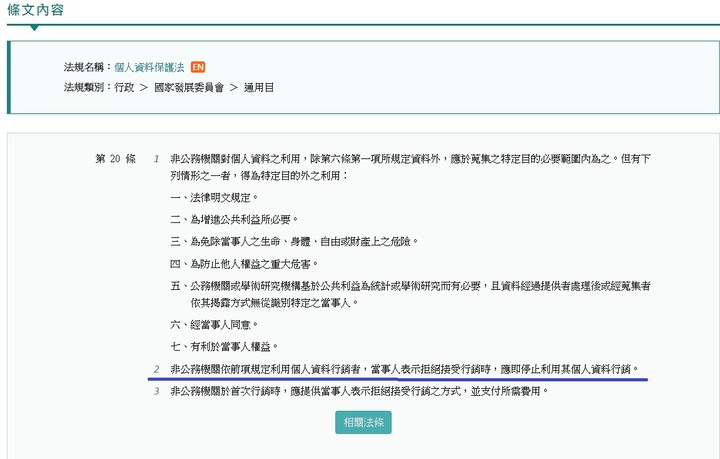Click the orange EN English version badge
This screenshot has height=459, width=720.
(198, 67)
